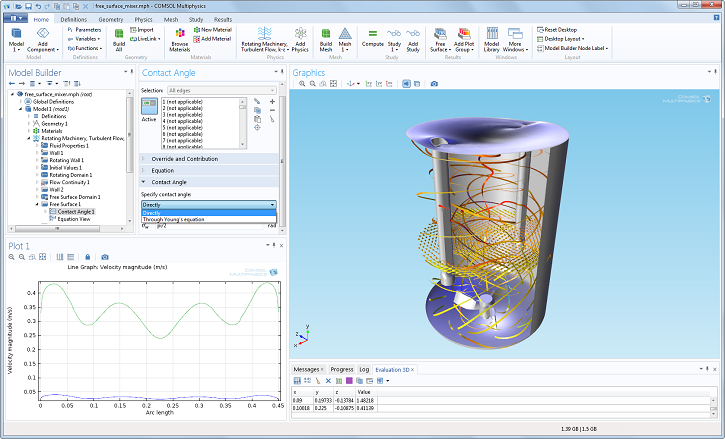
Task: Click the add to selection plus icon
Action: 272,101
